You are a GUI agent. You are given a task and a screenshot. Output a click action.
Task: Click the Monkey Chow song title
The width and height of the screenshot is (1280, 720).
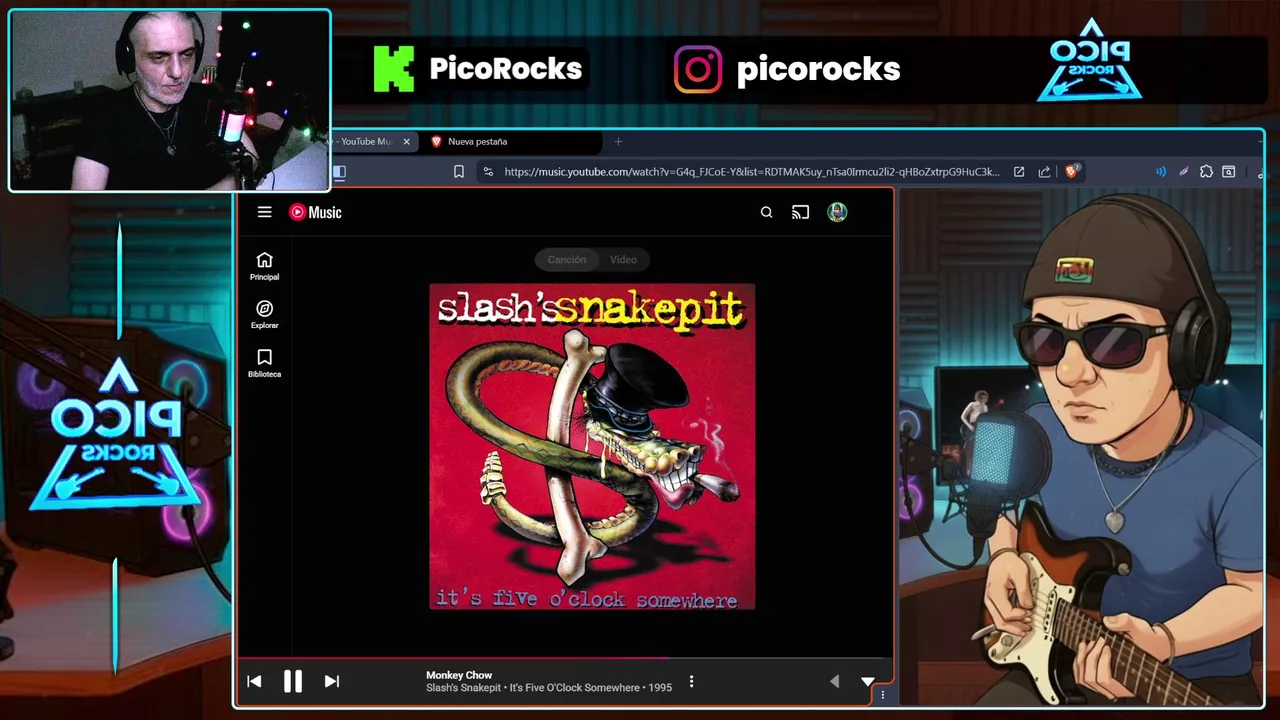459,675
